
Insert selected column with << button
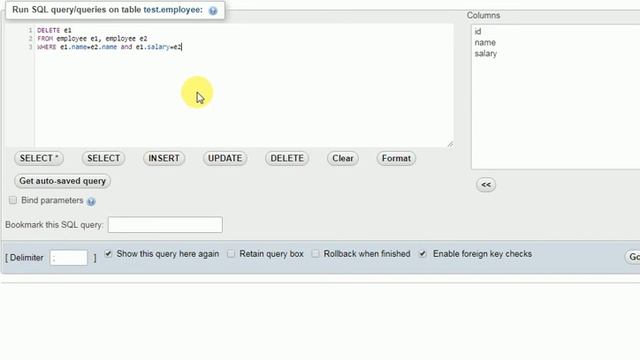point(486,184)
